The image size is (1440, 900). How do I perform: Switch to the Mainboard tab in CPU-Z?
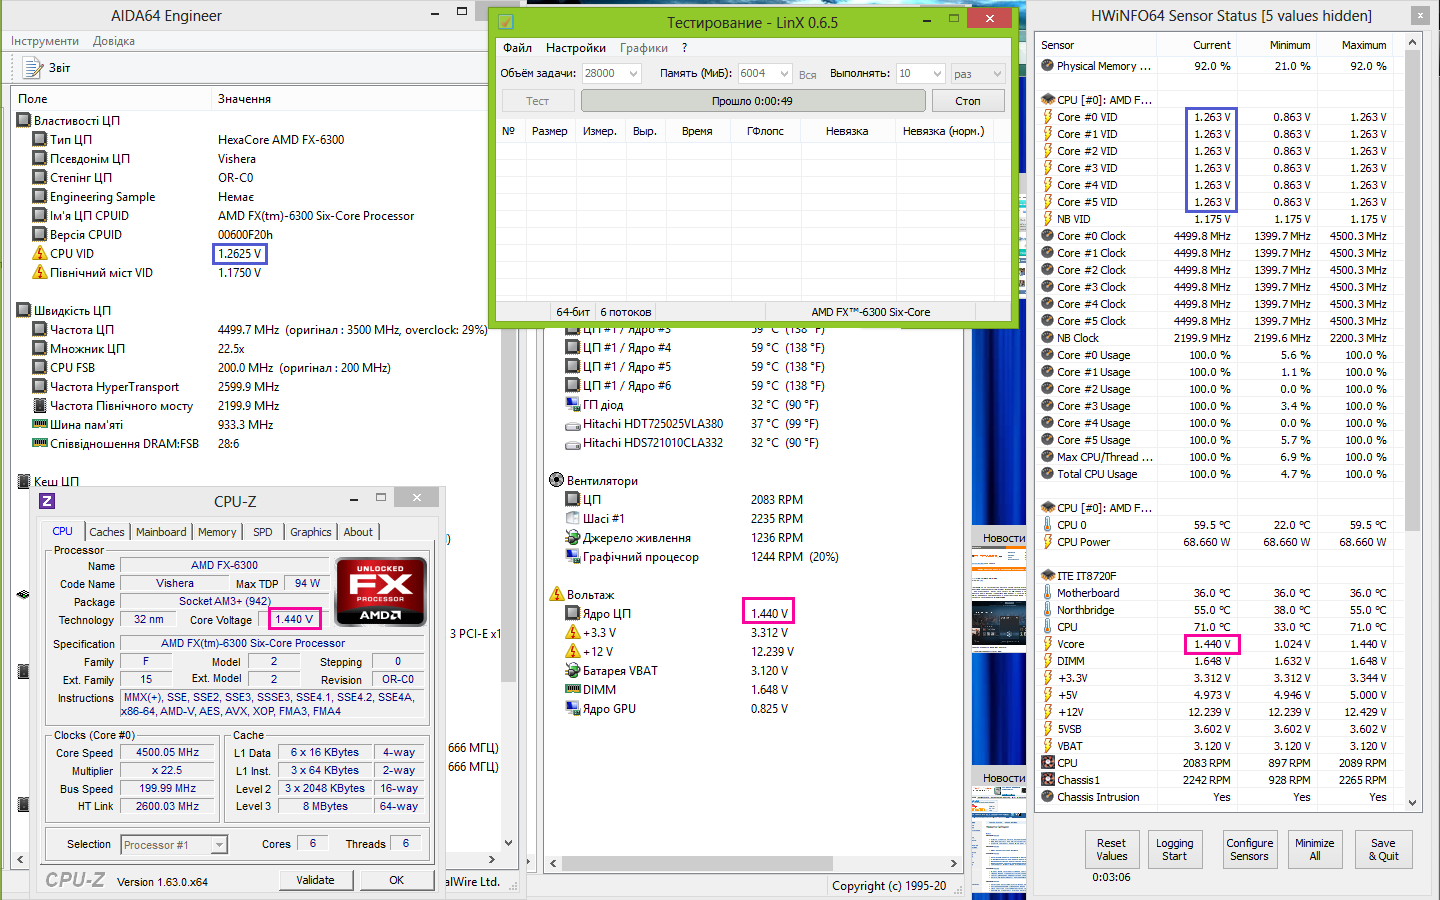tap(161, 532)
